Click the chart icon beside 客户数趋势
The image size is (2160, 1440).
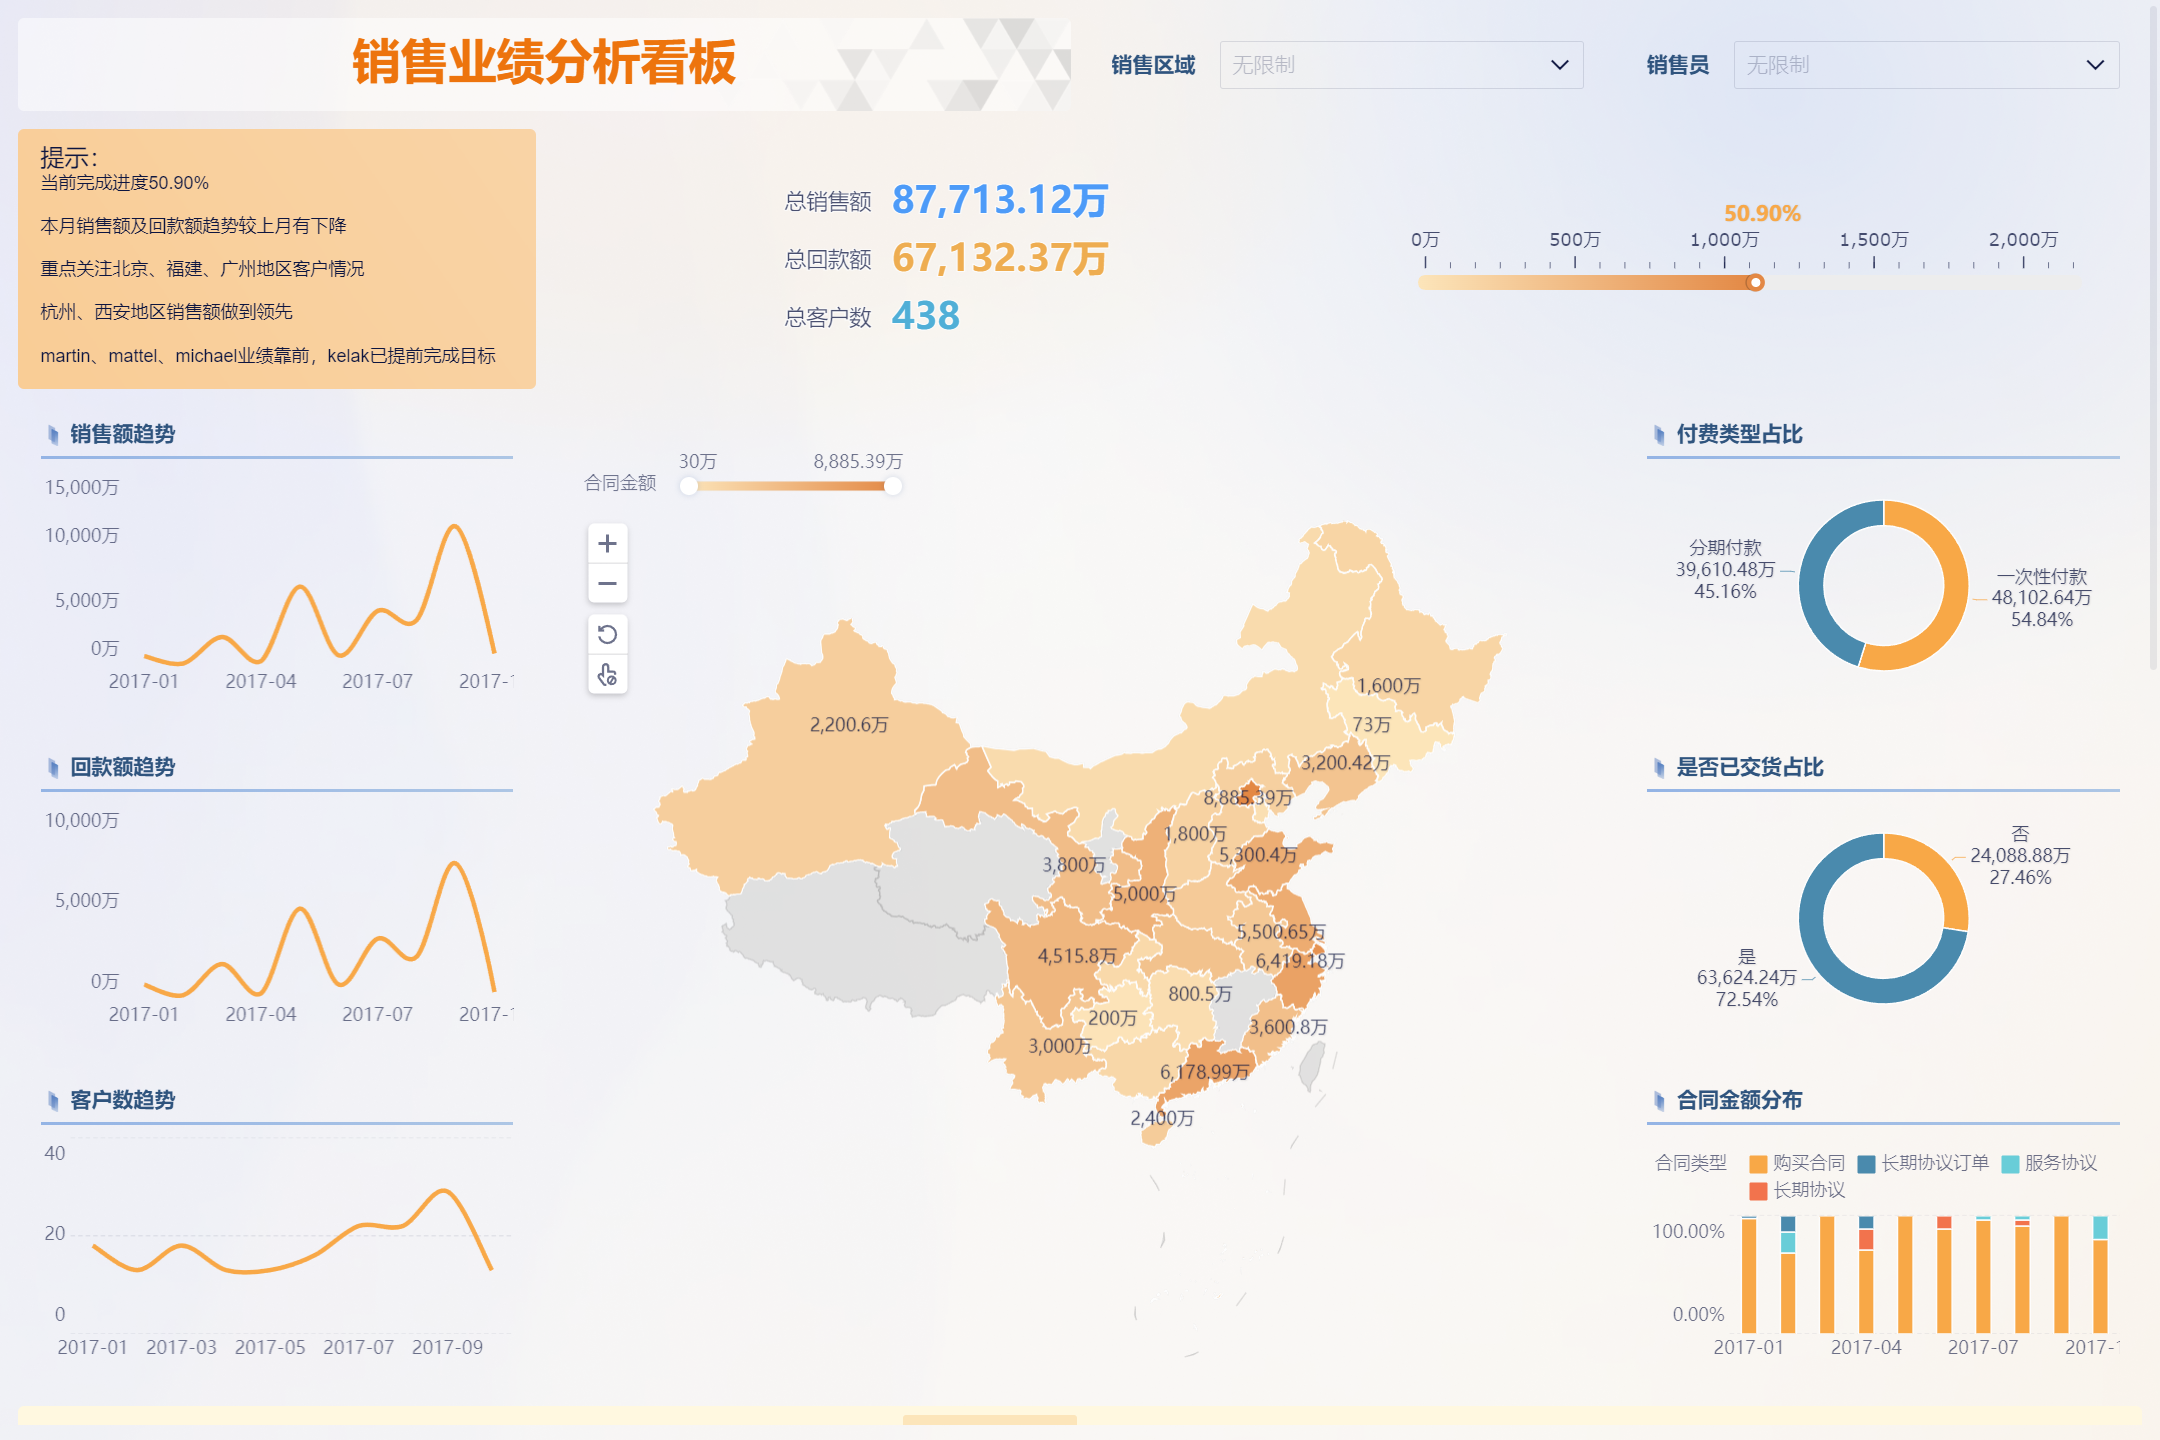[51, 1100]
